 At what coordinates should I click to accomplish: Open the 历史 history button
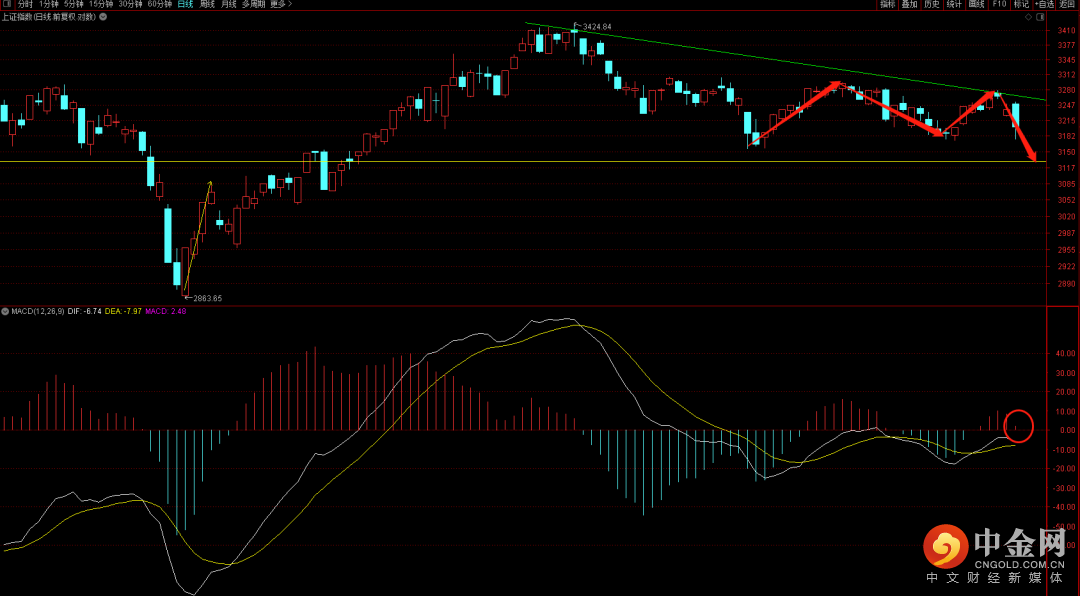click(x=932, y=4)
